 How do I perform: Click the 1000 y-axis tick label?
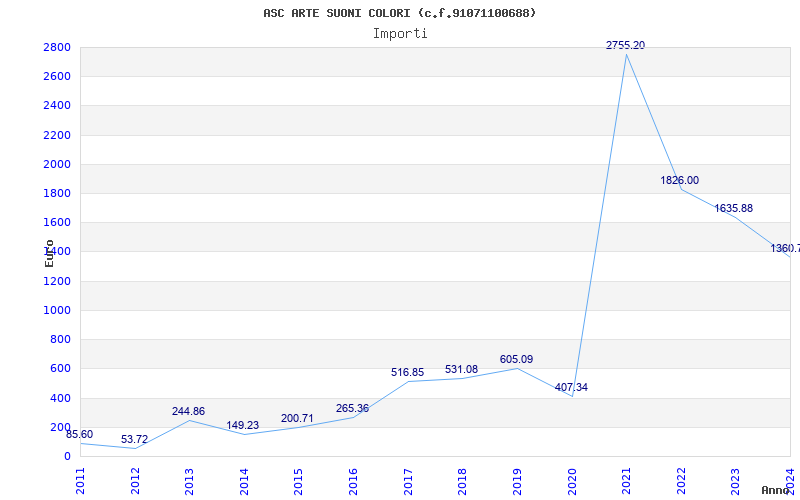click(57, 310)
